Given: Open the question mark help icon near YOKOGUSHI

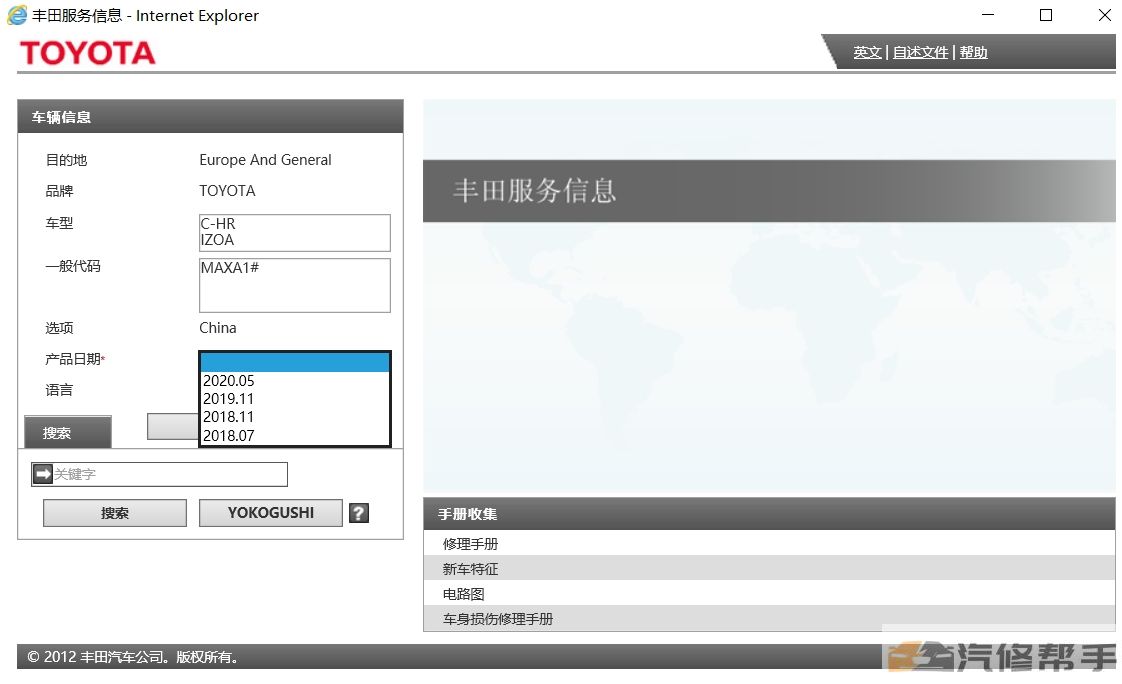Looking at the screenshot, I should pos(359,513).
